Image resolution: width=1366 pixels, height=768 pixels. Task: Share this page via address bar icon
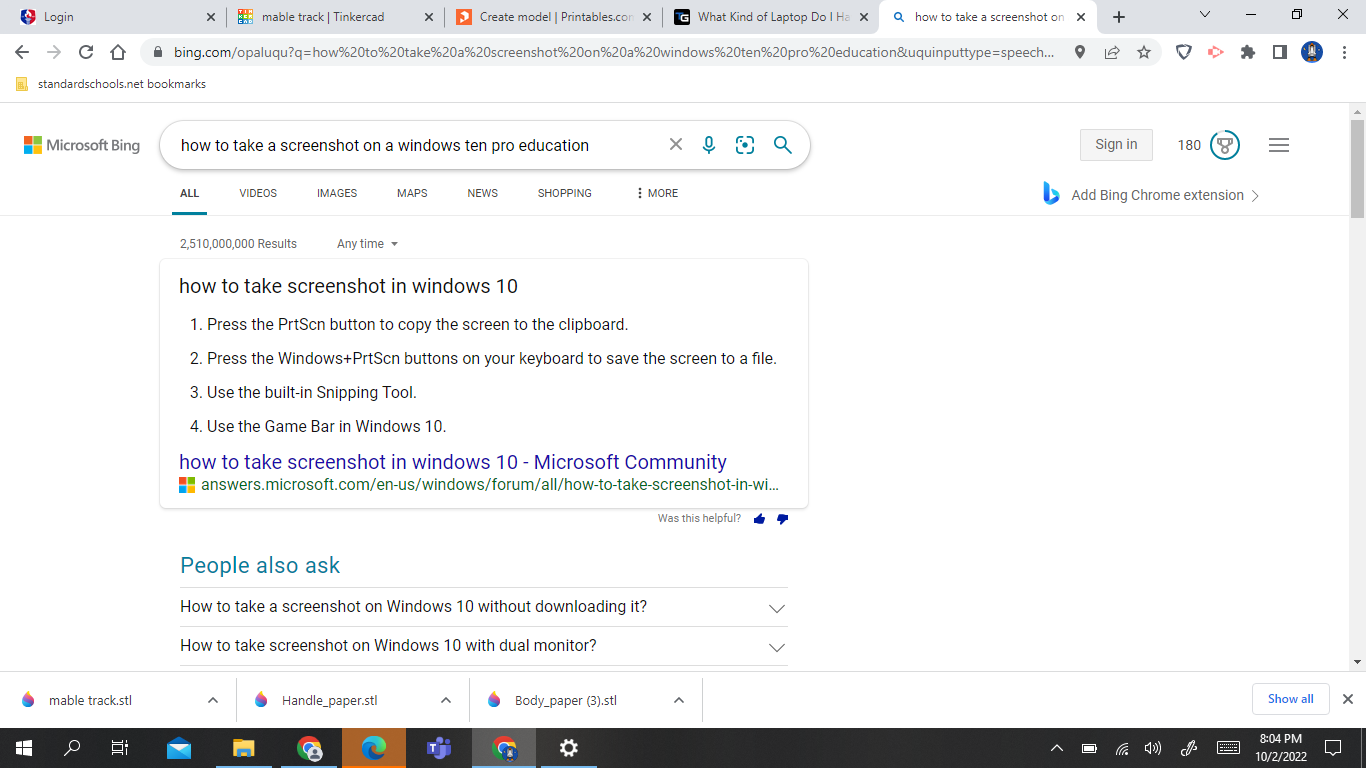tap(1112, 52)
